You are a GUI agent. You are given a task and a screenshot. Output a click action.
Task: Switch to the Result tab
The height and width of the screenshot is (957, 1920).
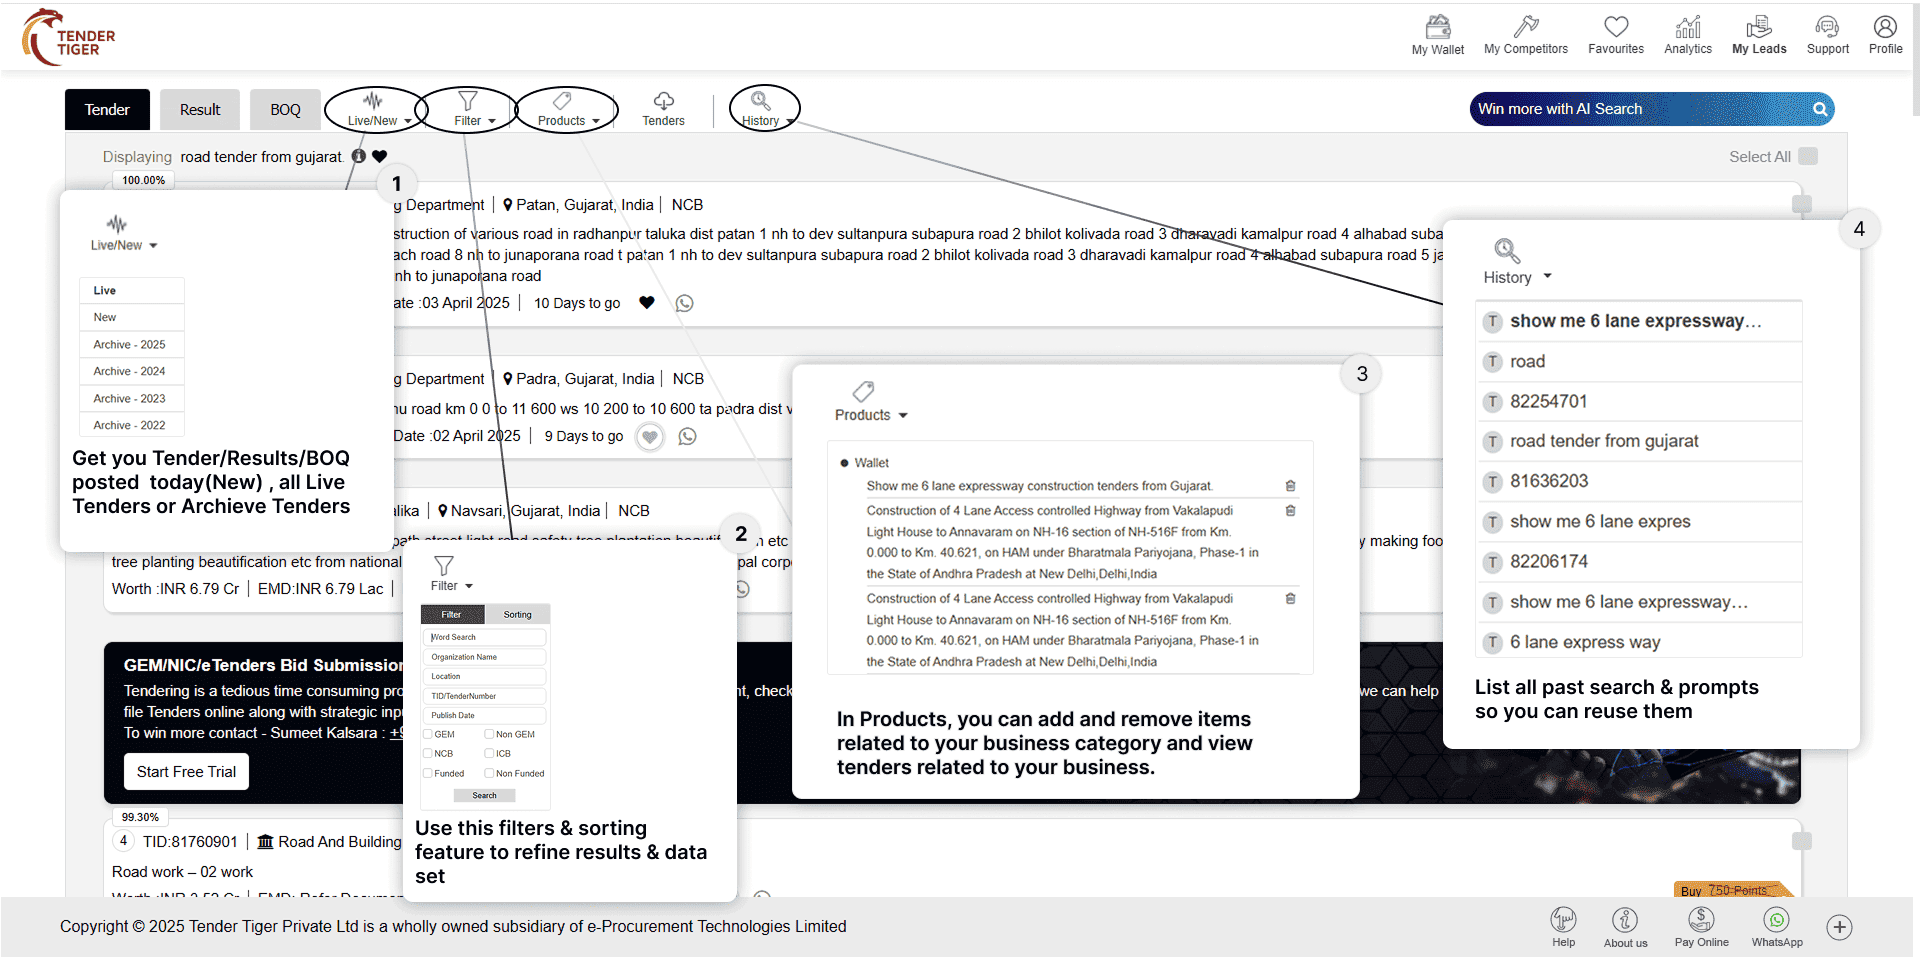pyautogui.click(x=200, y=110)
